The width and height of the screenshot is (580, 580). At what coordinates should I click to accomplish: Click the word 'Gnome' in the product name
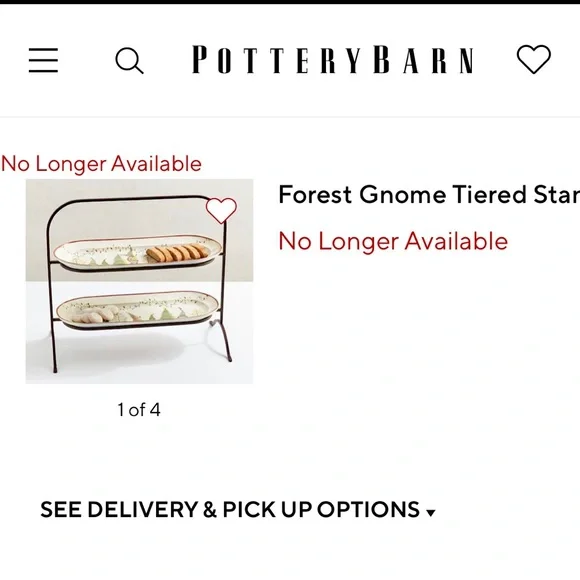[402, 195]
